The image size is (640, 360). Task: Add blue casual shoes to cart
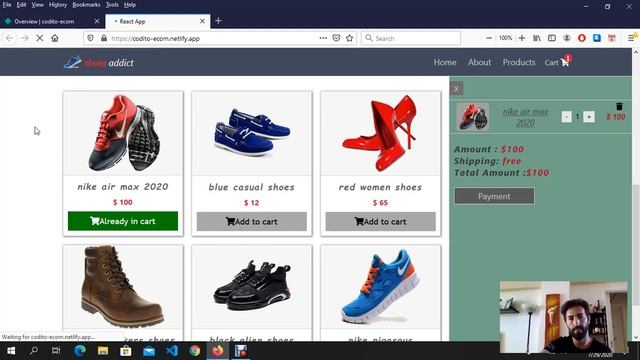(251, 221)
